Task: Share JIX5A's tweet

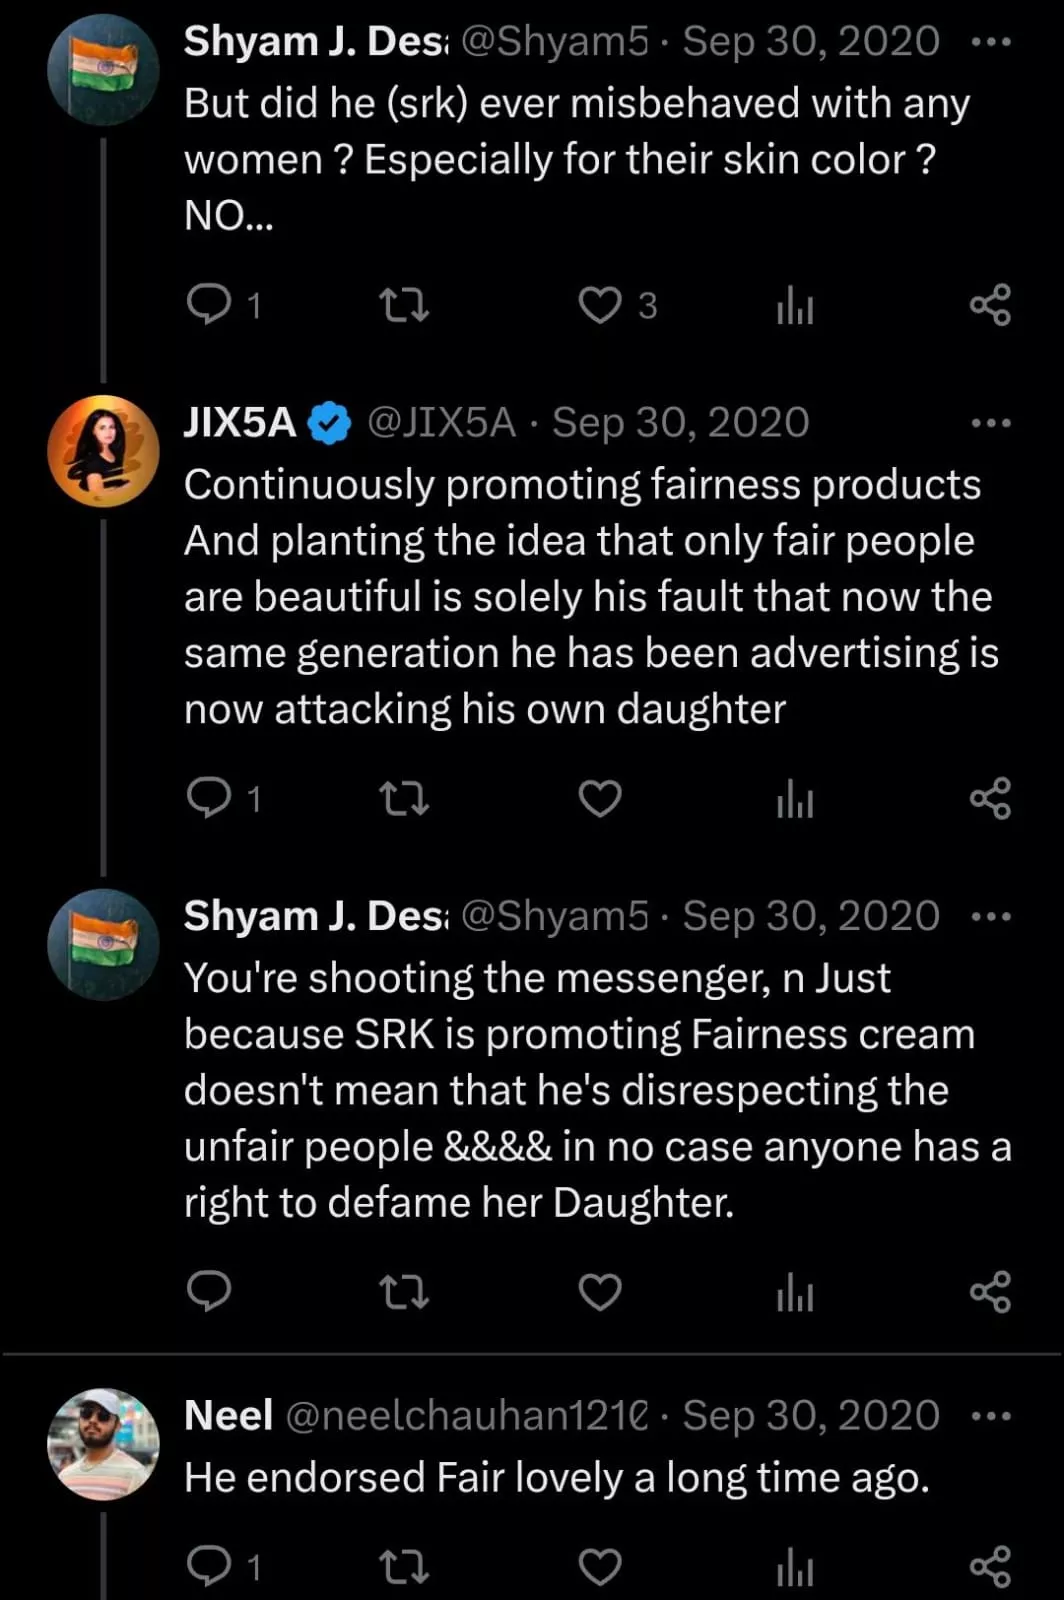Action: click(x=990, y=798)
